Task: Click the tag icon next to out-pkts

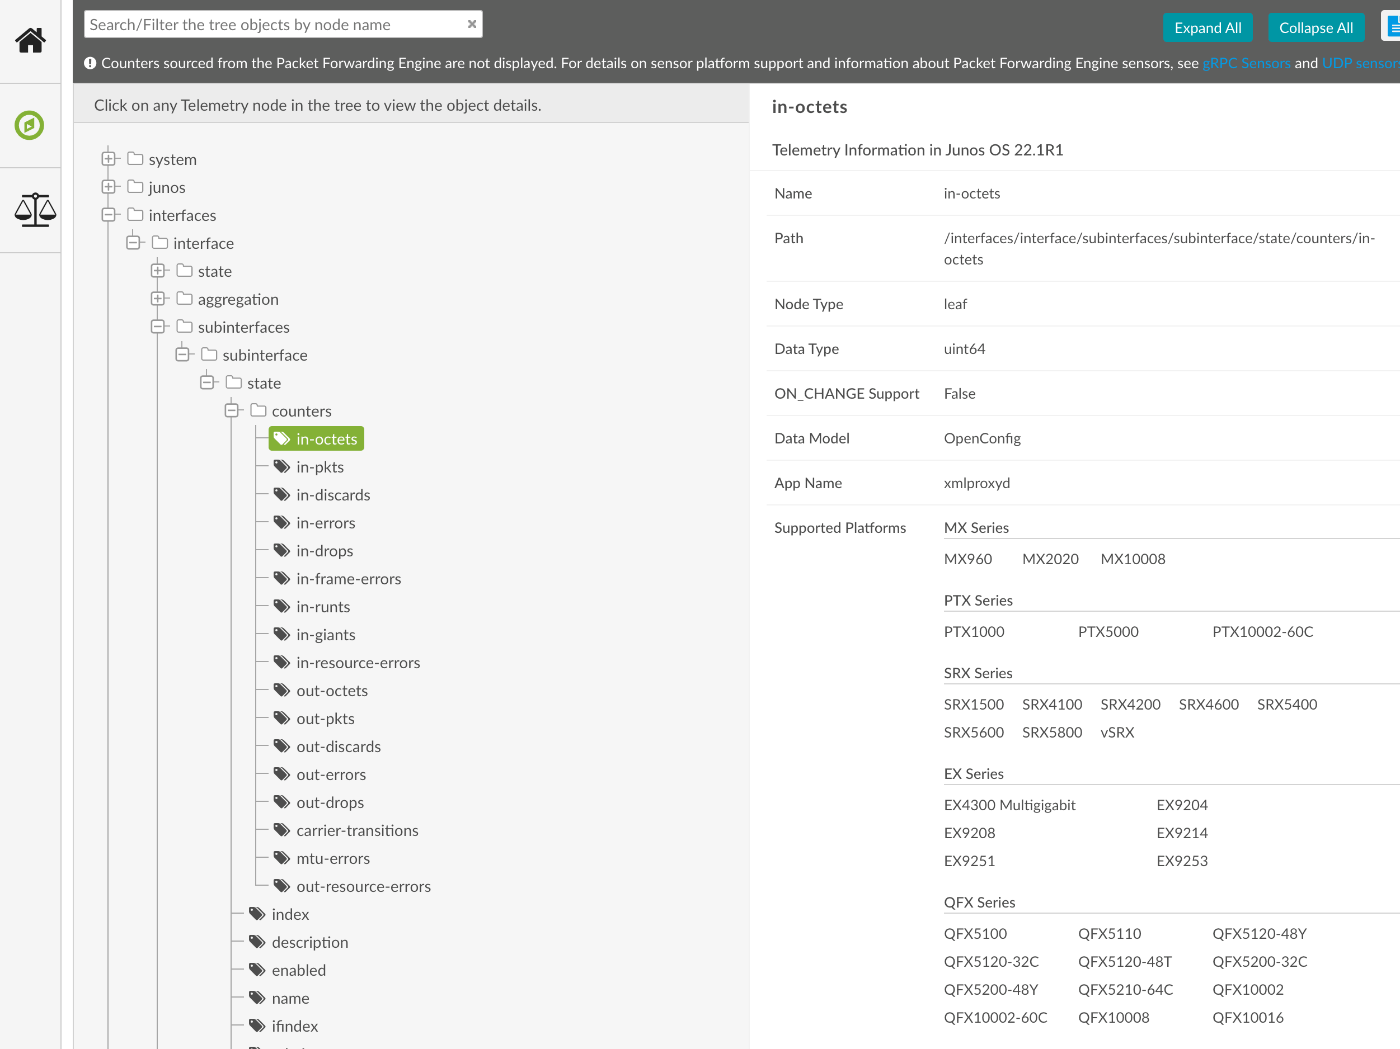Action: [x=282, y=719]
